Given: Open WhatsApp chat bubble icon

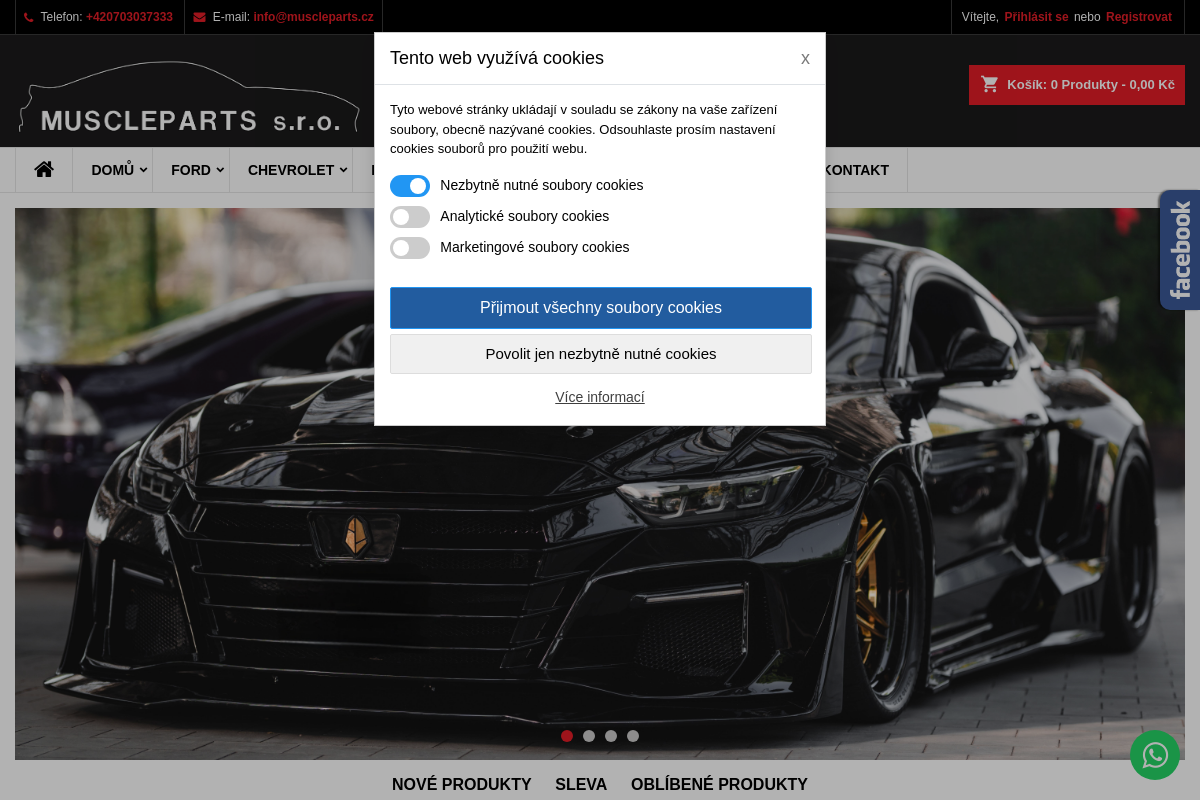Looking at the screenshot, I should click(1155, 755).
